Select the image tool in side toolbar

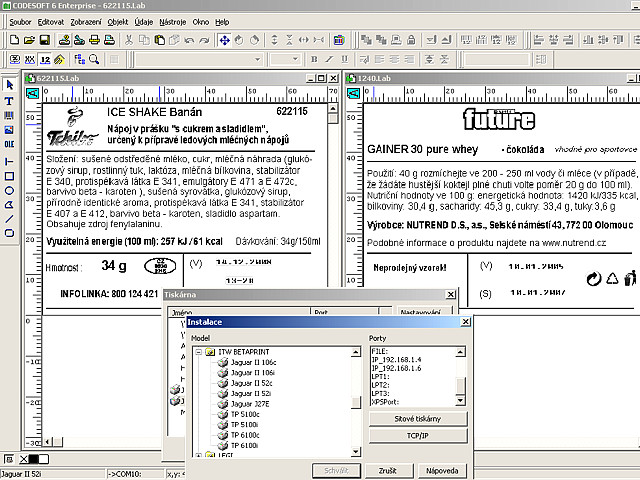click(9, 130)
